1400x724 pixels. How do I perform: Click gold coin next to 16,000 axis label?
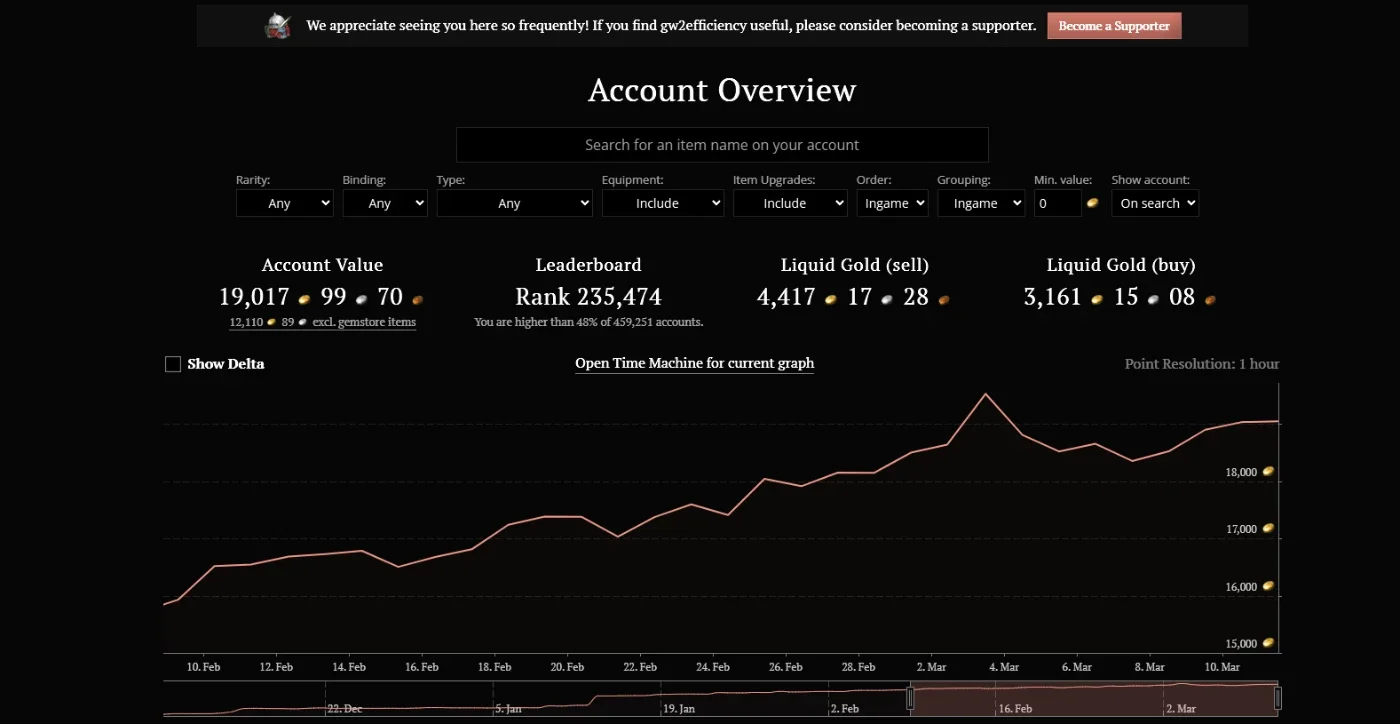1268,586
